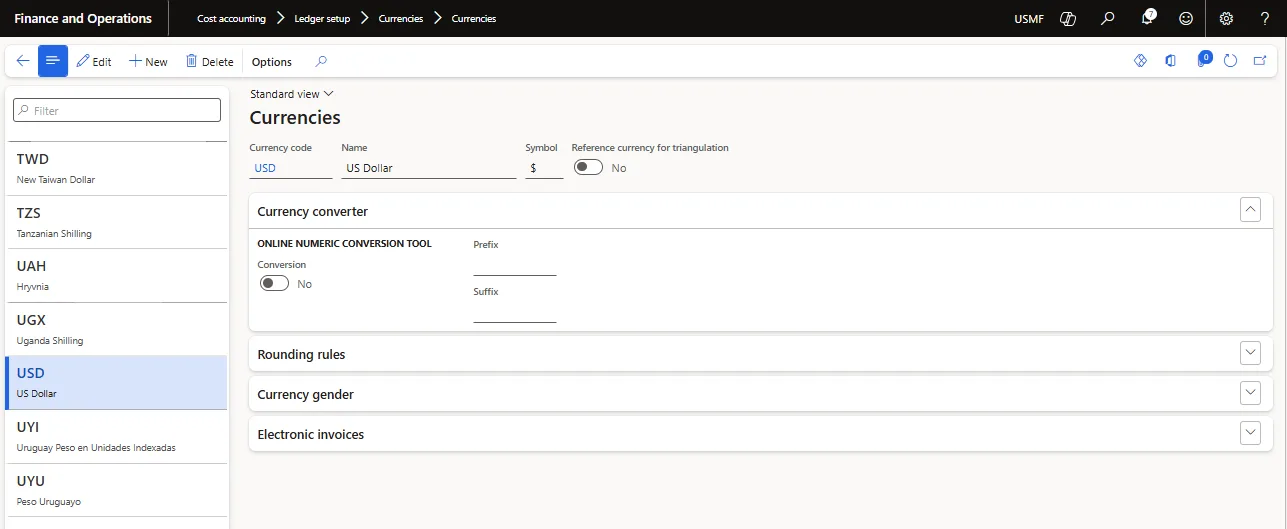The image size is (1287, 529).
Task: Select UYI Uruguay Peso en Unidades Indexadas
Action: [x=116, y=436]
